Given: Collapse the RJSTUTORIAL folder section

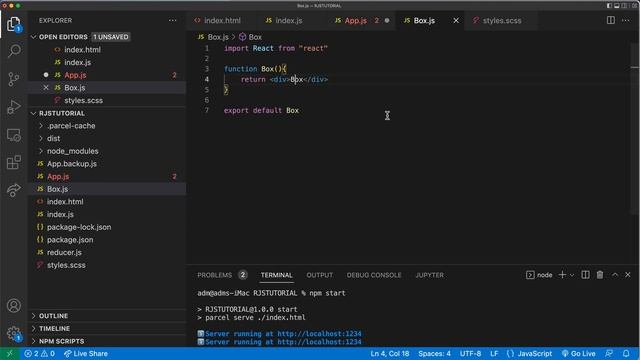Looking at the screenshot, I should (107, 113).
